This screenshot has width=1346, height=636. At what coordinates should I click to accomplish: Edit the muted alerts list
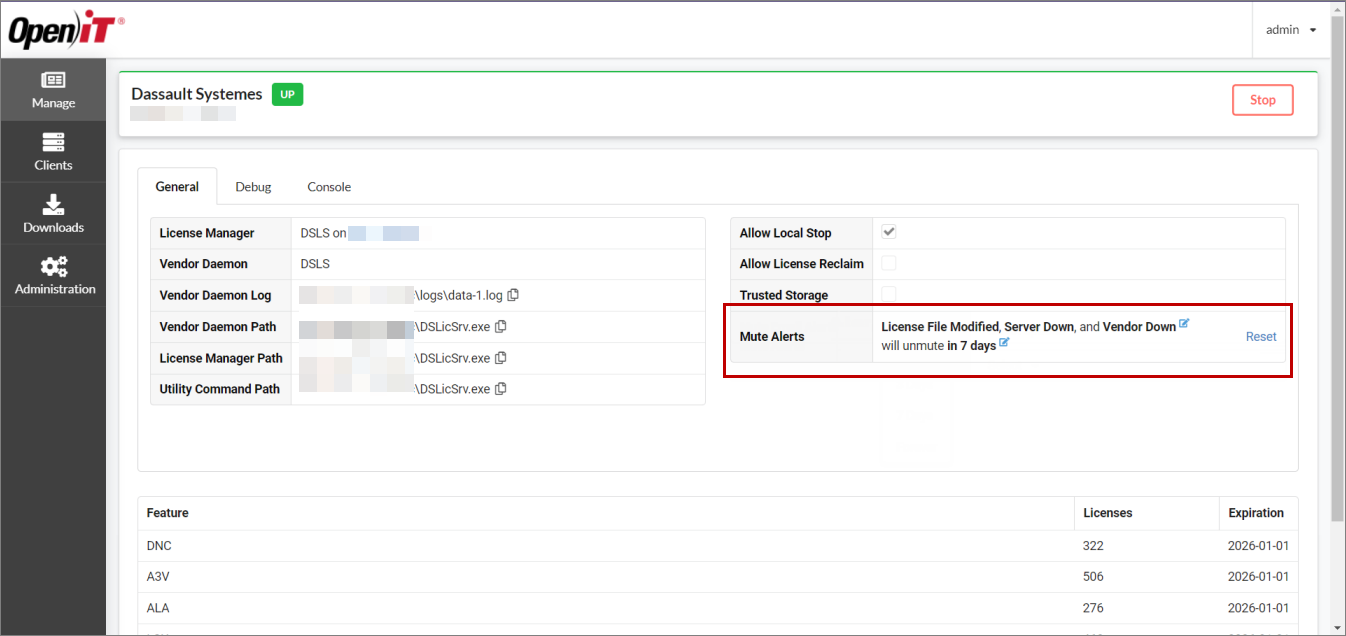click(x=1184, y=322)
